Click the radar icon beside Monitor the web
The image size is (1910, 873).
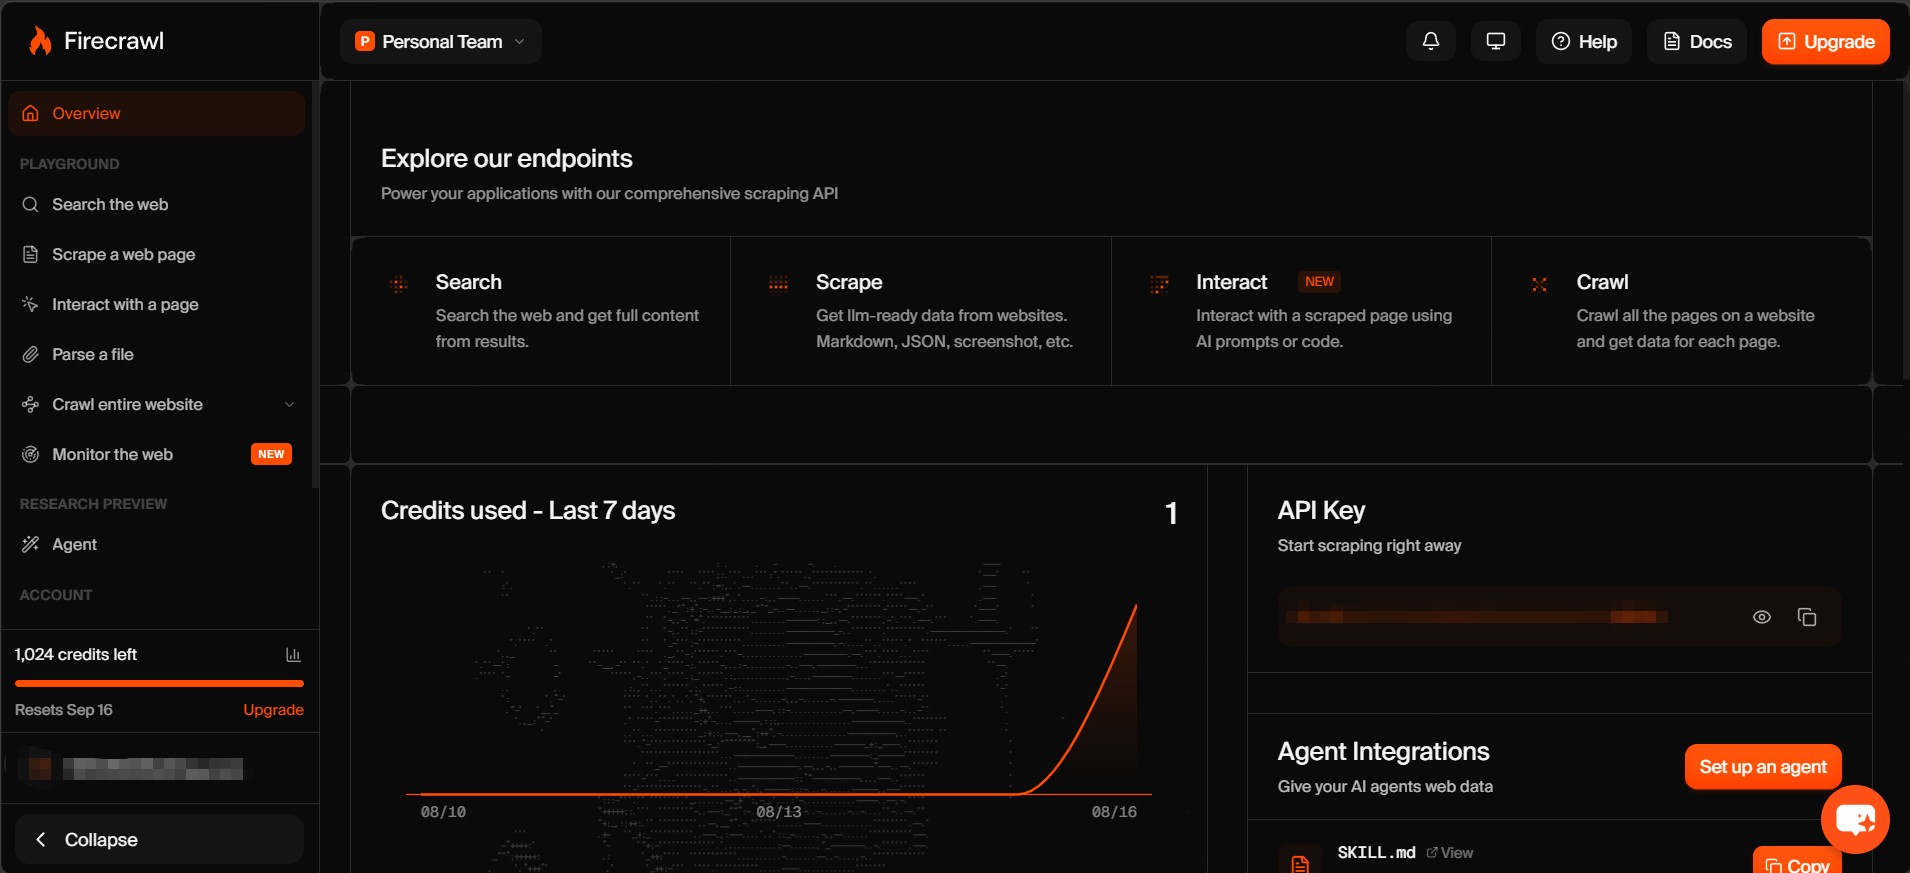click(31, 455)
